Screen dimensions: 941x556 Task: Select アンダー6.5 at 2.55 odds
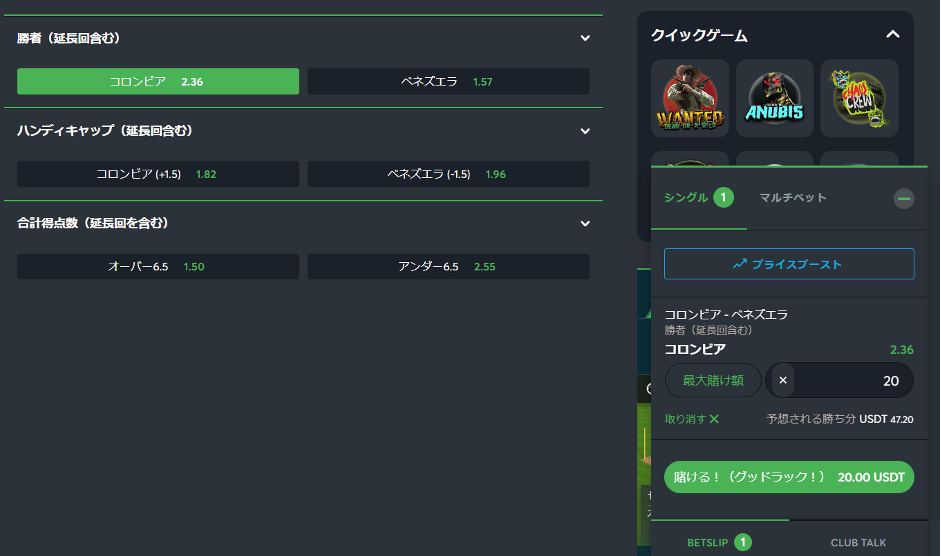coord(447,267)
